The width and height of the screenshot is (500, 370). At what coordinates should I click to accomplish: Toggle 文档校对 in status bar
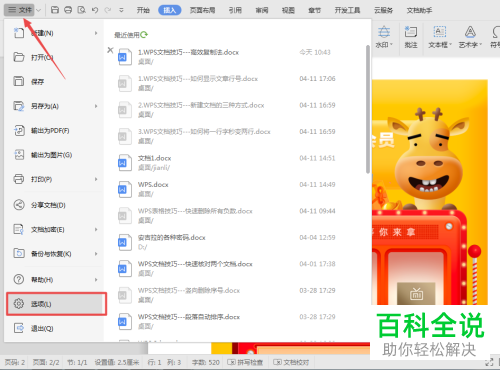coord(291,362)
